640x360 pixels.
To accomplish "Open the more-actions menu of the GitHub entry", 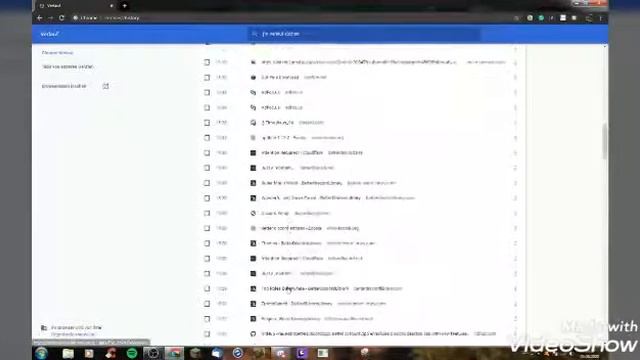I will click(x=515, y=334).
